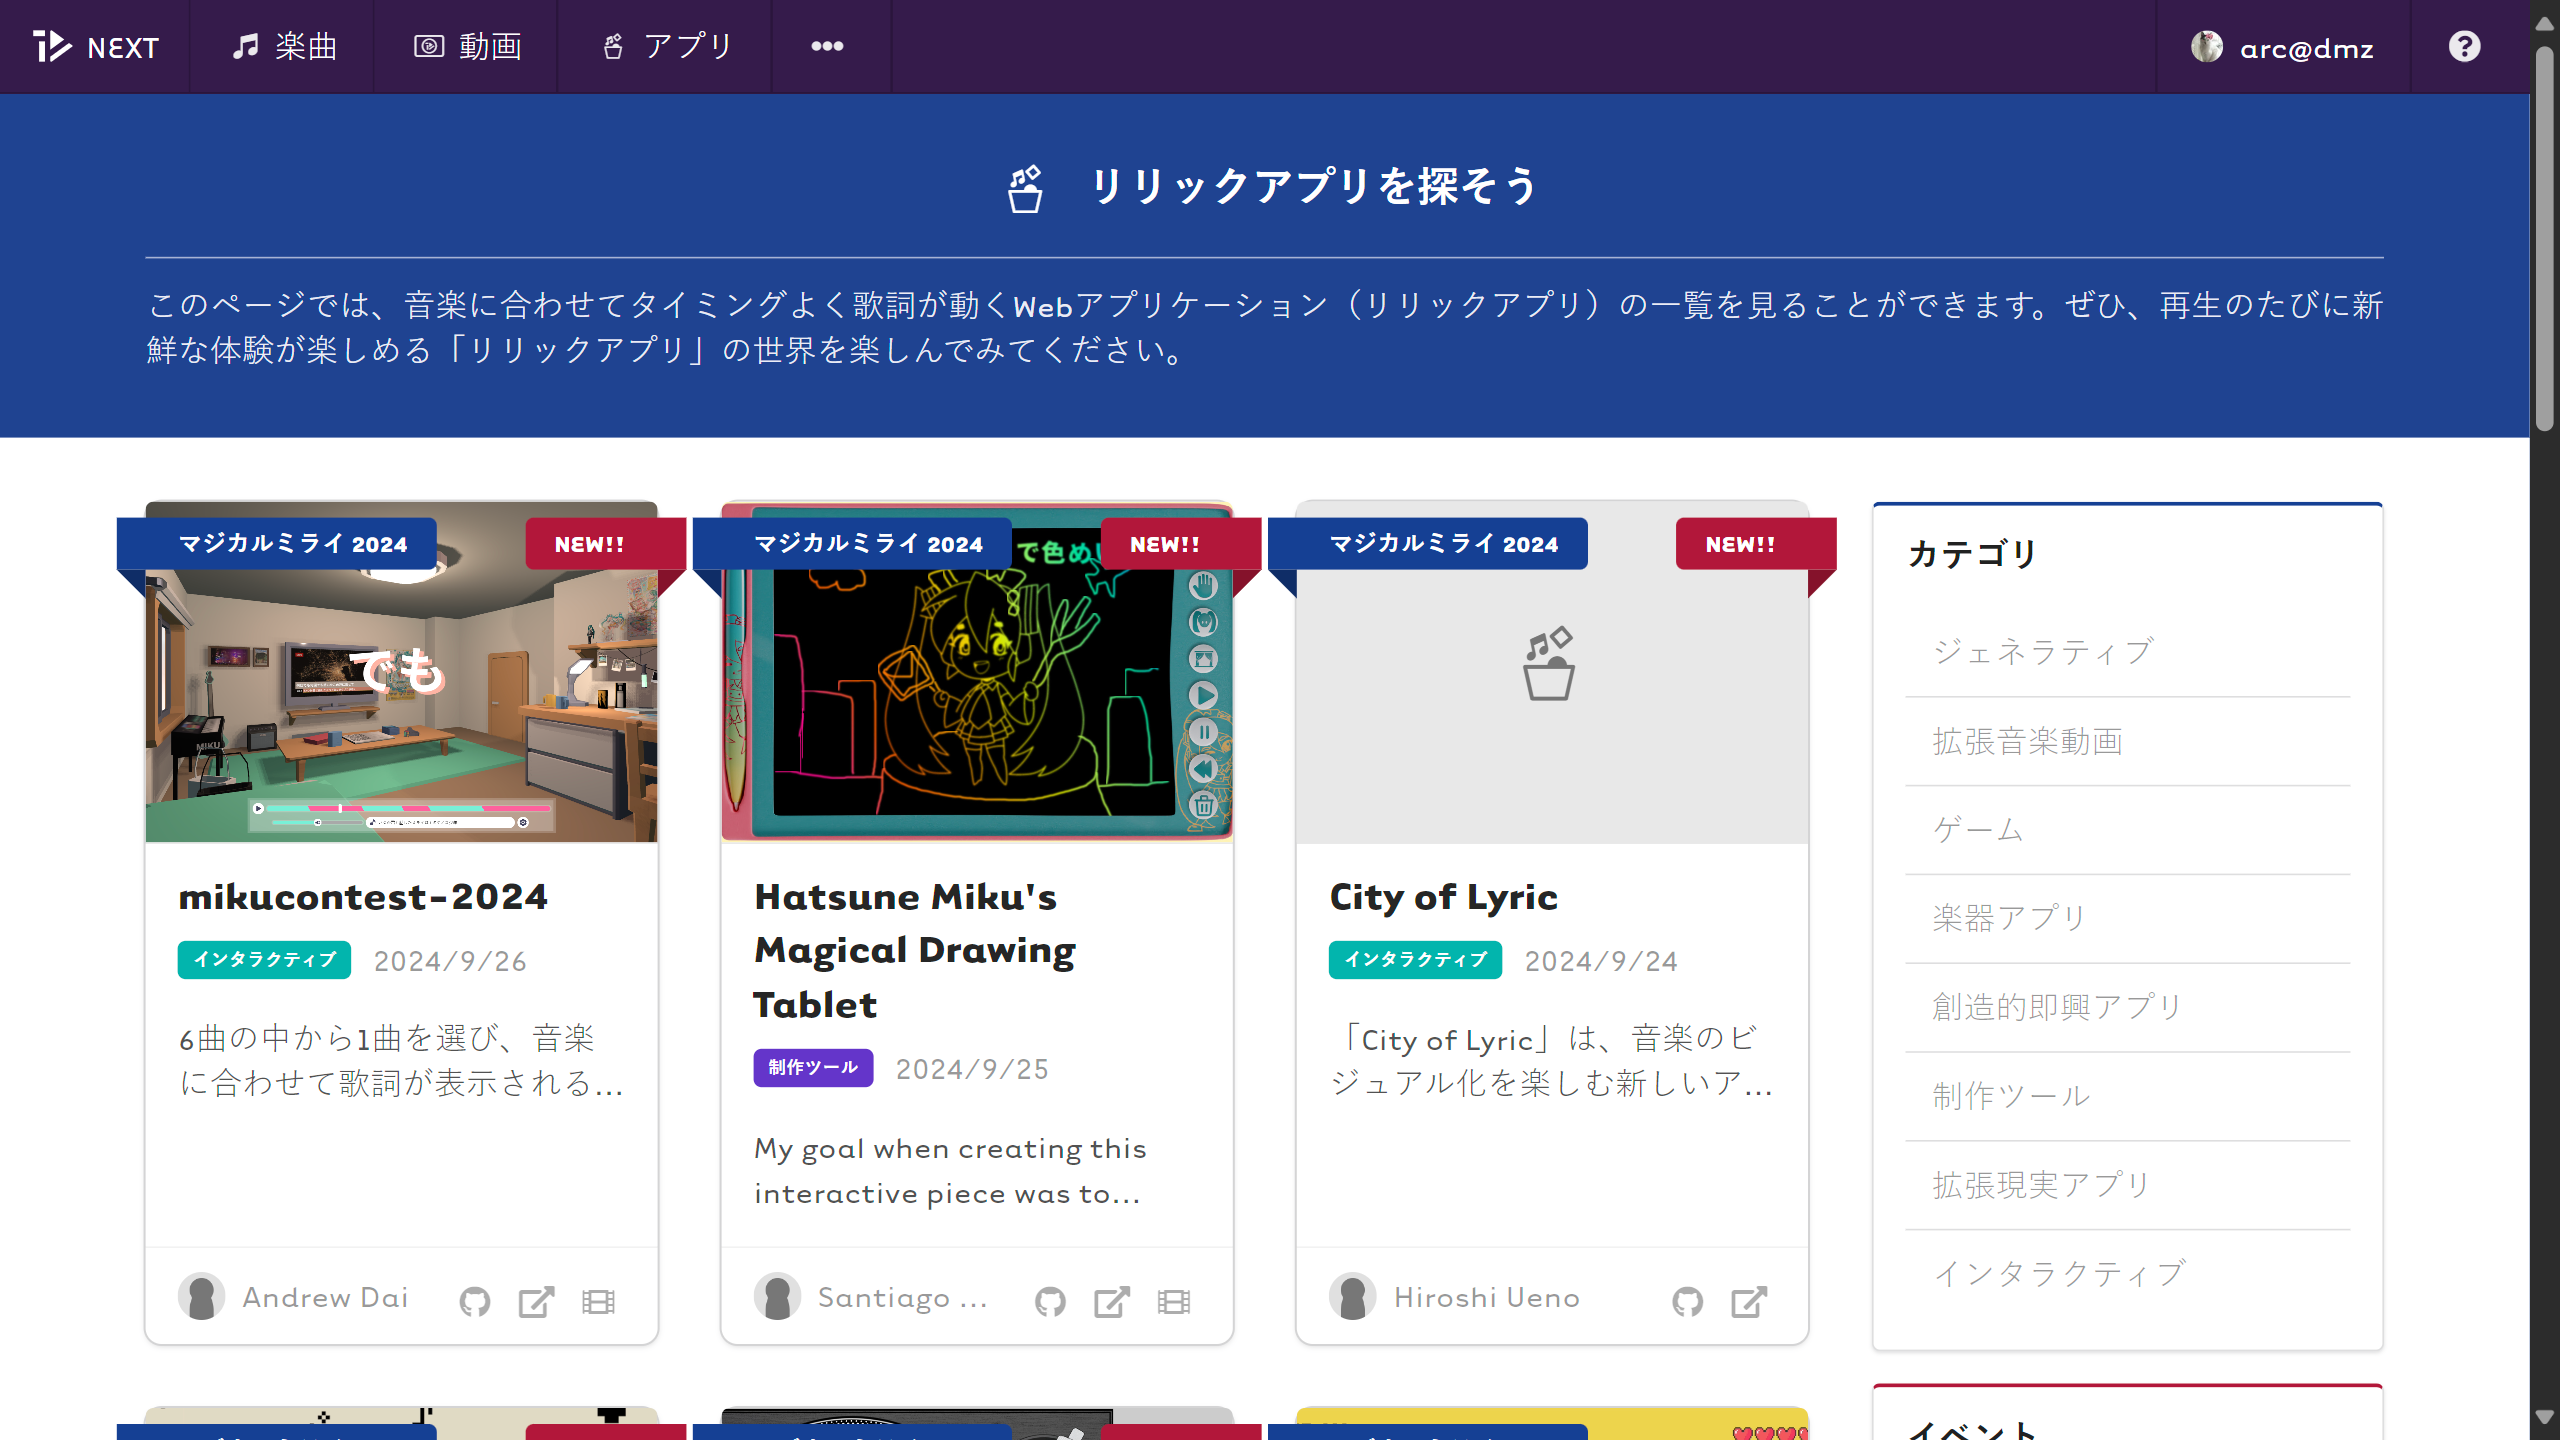Filter by 楽器アプリ category

click(2008, 918)
